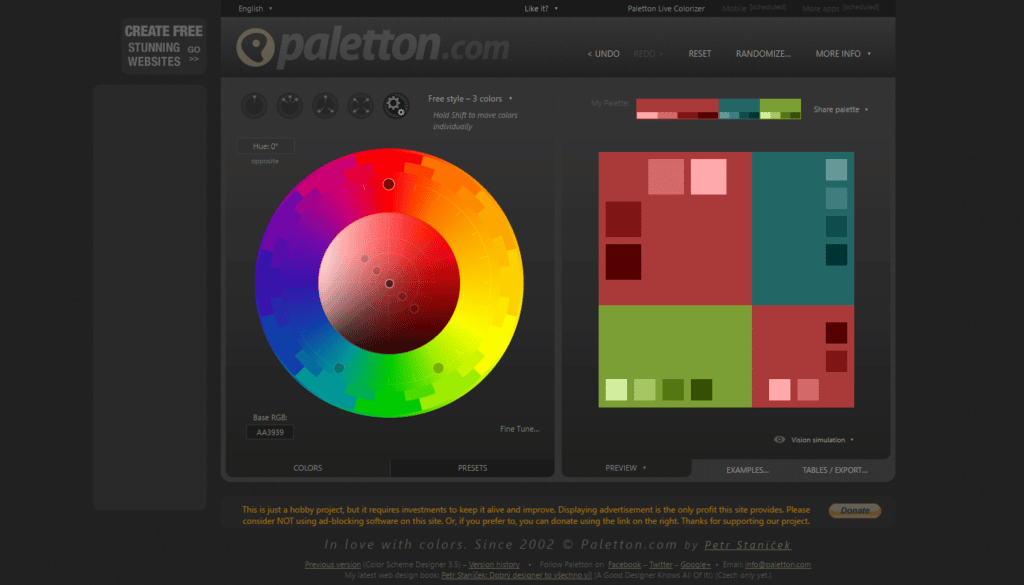
Task: Open the Fine Tune... option
Action: pyautogui.click(x=520, y=429)
